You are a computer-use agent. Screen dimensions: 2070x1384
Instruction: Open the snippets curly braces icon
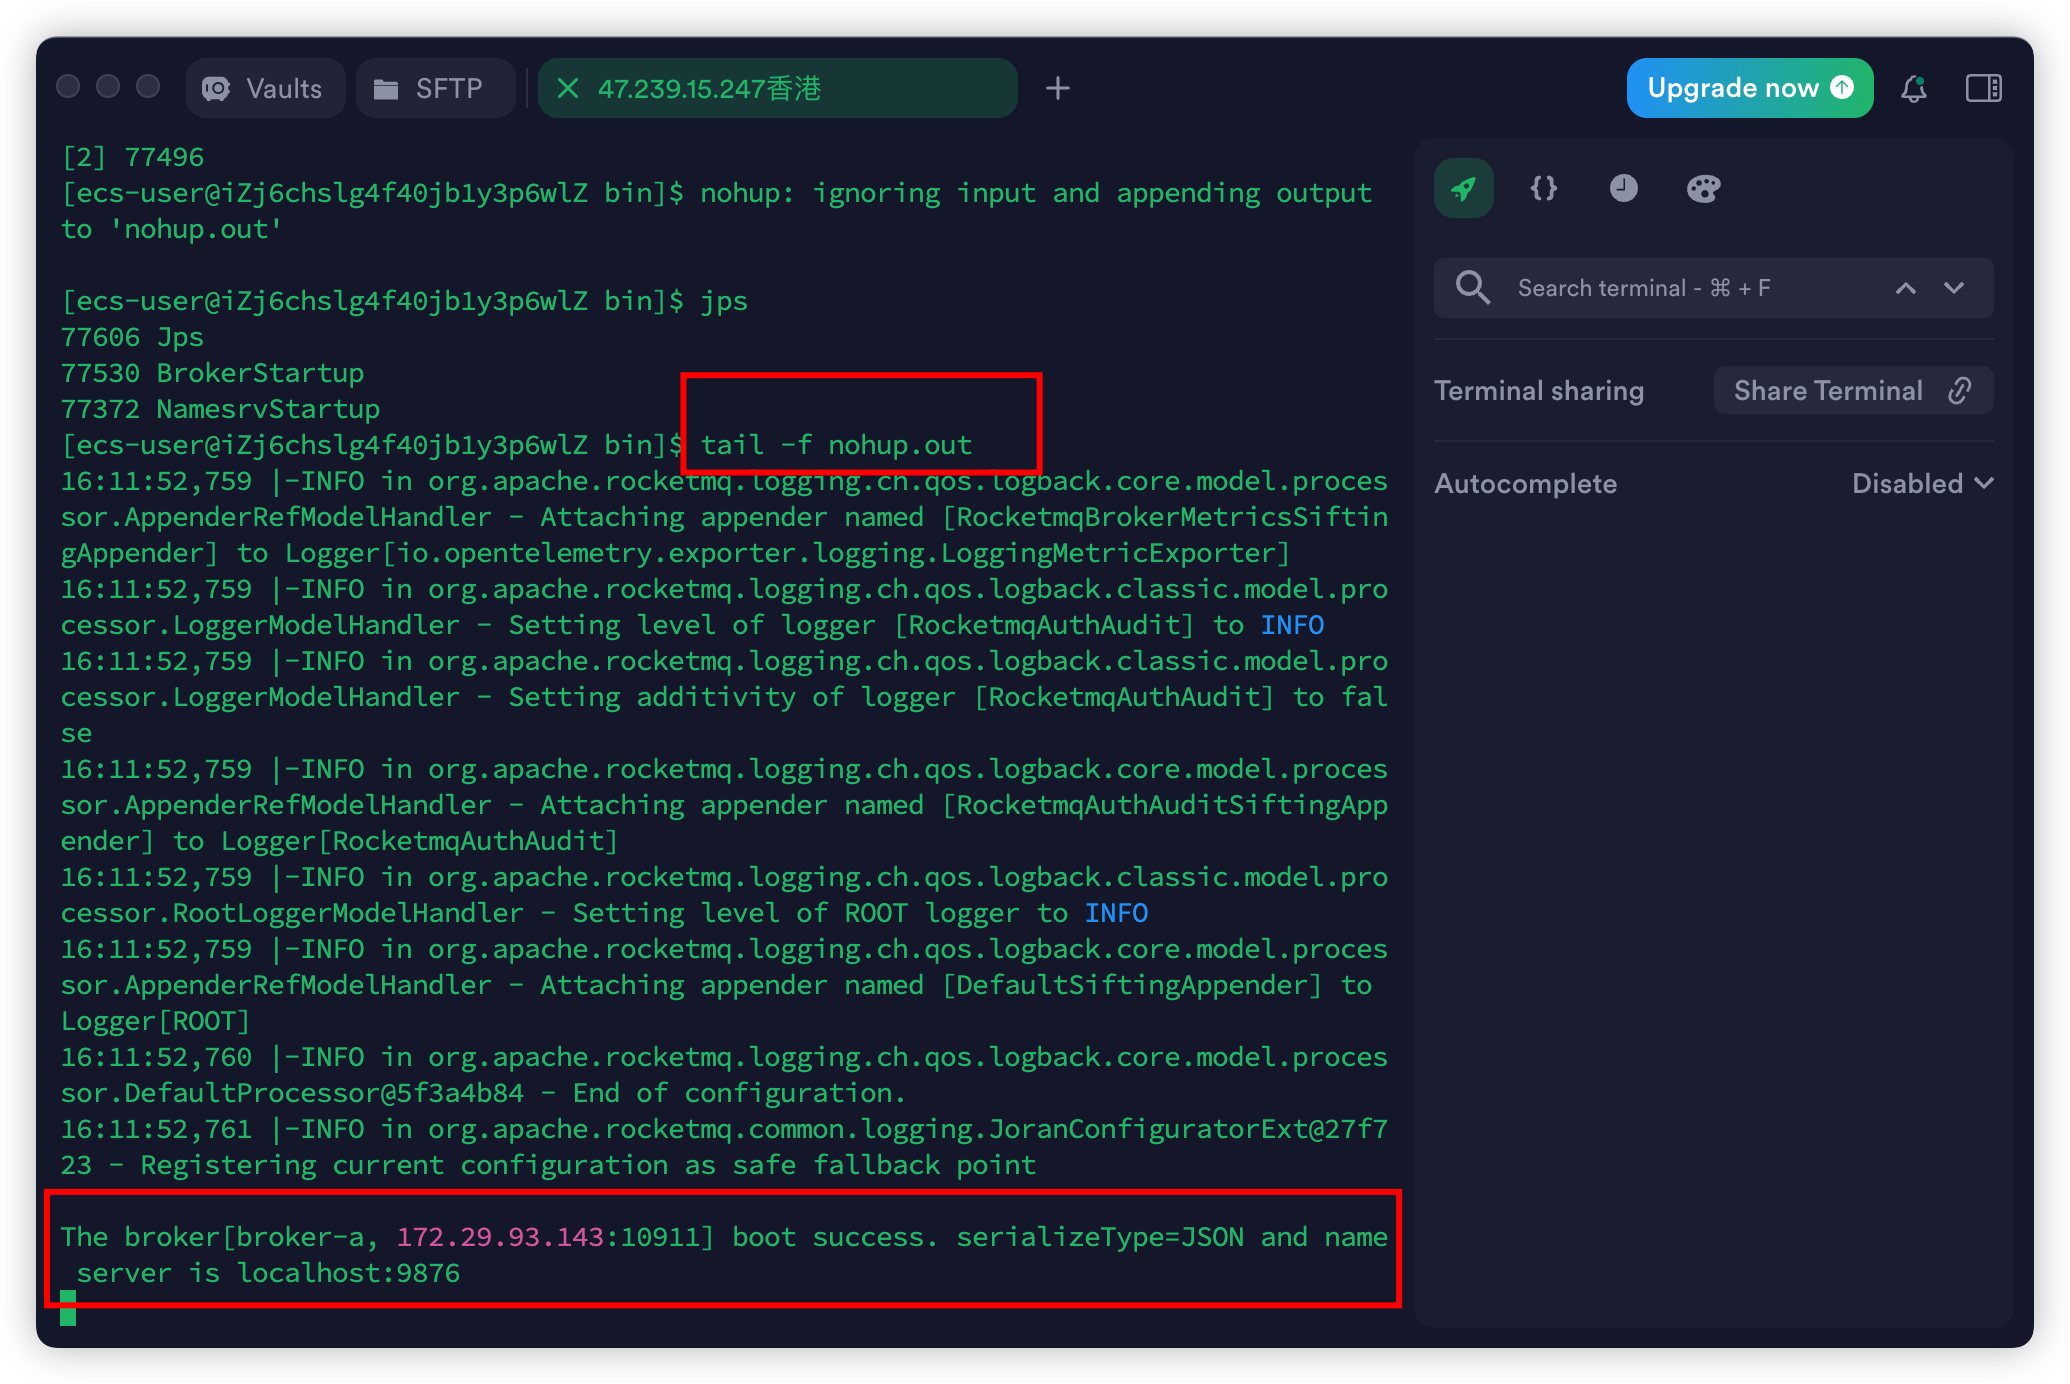(1544, 188)
